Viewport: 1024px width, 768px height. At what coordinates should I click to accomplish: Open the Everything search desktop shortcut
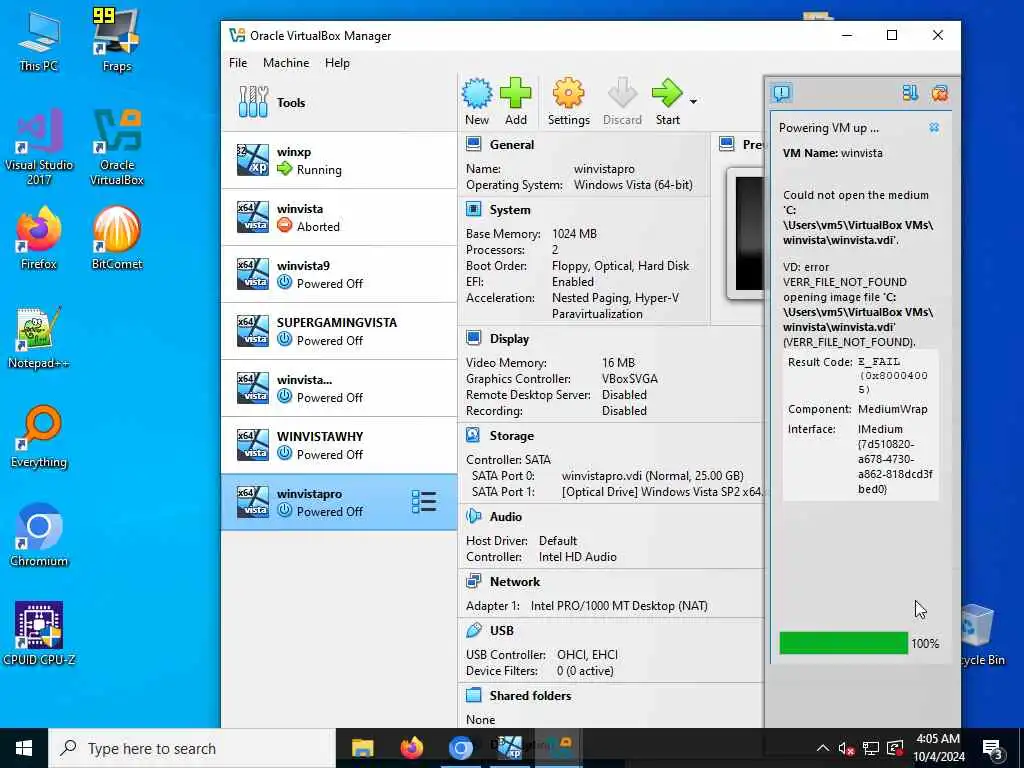39,436
